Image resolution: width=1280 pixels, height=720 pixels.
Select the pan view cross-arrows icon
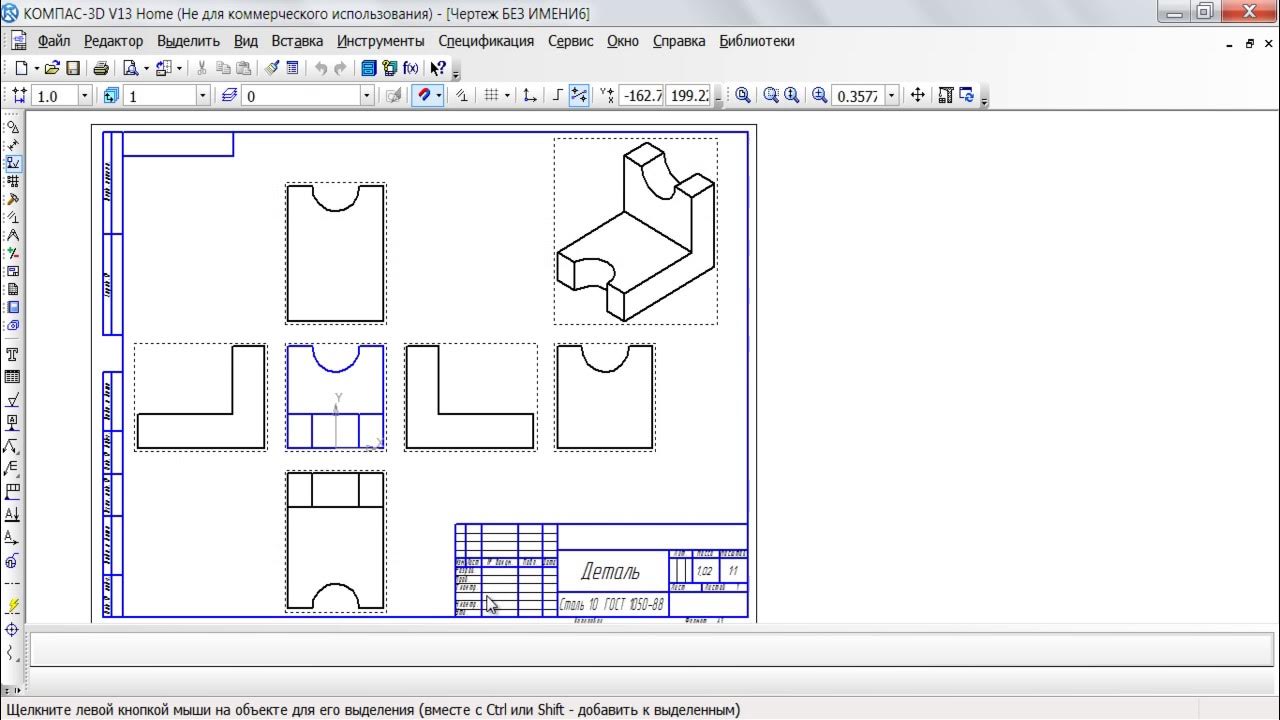pyautogui.click(x=917, y=95)
